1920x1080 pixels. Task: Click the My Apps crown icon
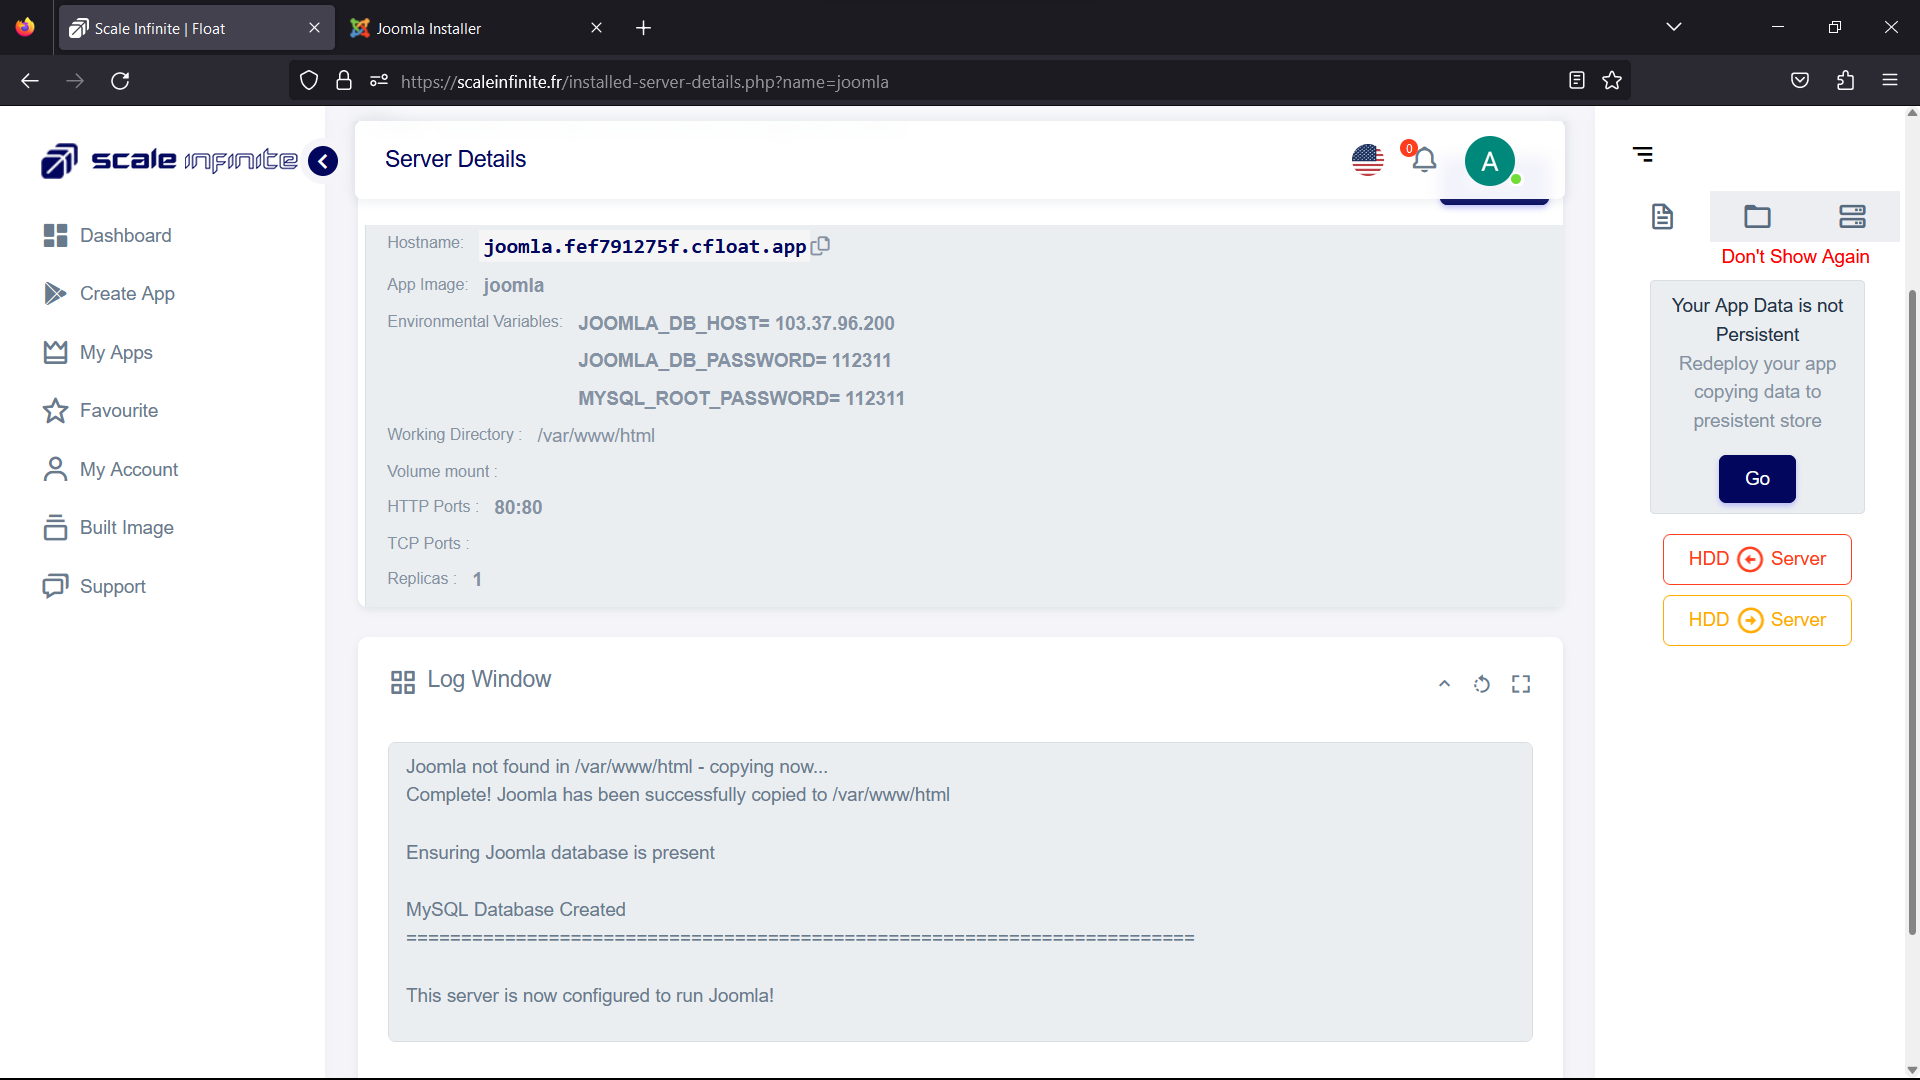tap(55, 352)
